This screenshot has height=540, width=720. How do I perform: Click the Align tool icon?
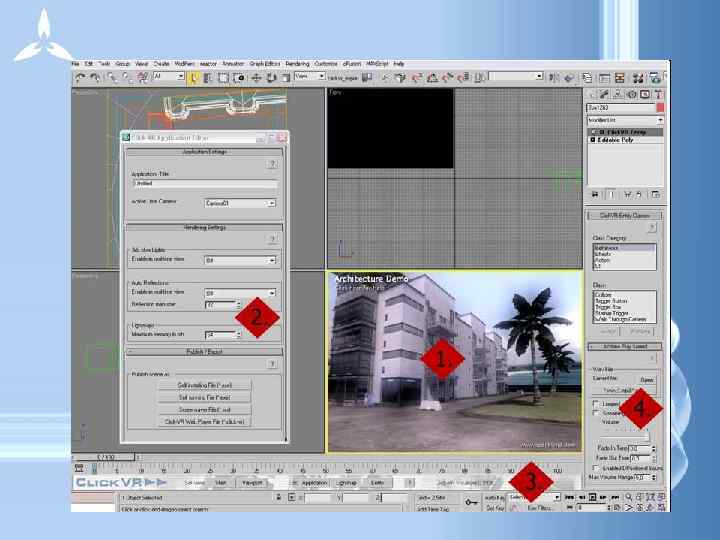coord(569,78)
